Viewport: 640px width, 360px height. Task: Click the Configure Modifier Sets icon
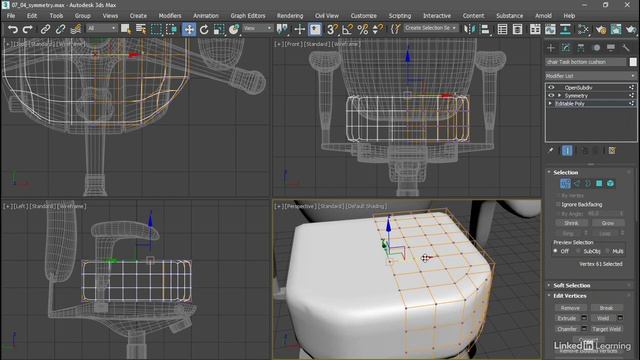(x=612, y=151)
